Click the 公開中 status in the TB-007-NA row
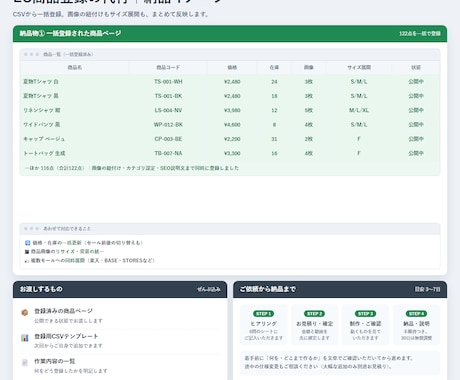 coord(416,153)
